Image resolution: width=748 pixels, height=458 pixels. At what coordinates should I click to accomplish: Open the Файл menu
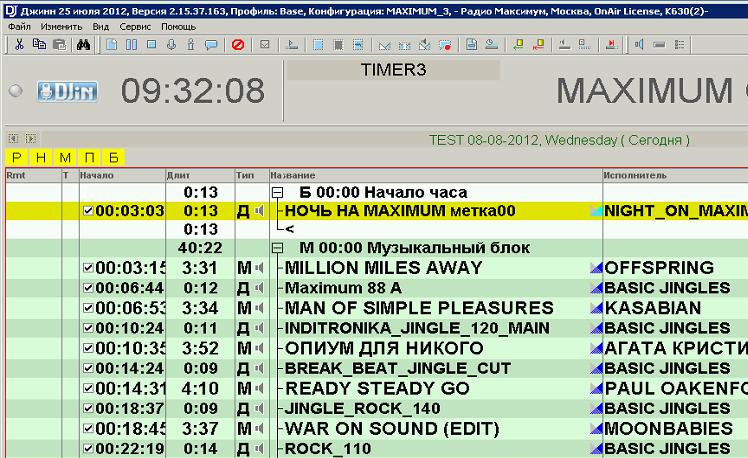(20, 27)
